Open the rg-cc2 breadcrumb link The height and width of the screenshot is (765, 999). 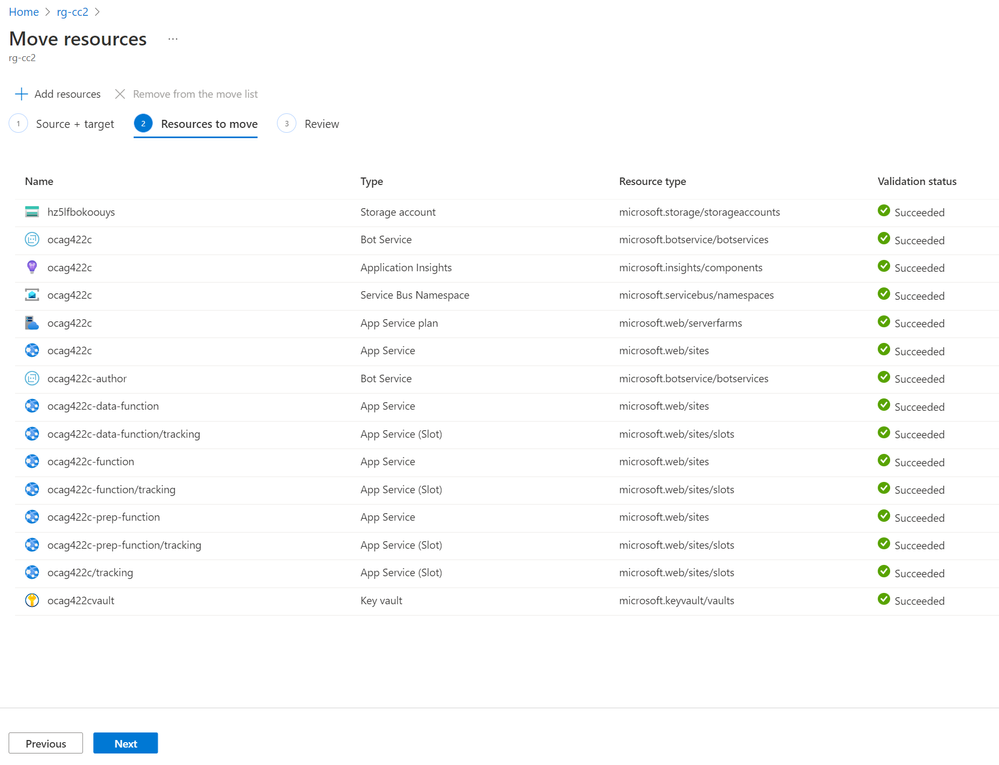(73, 12)
